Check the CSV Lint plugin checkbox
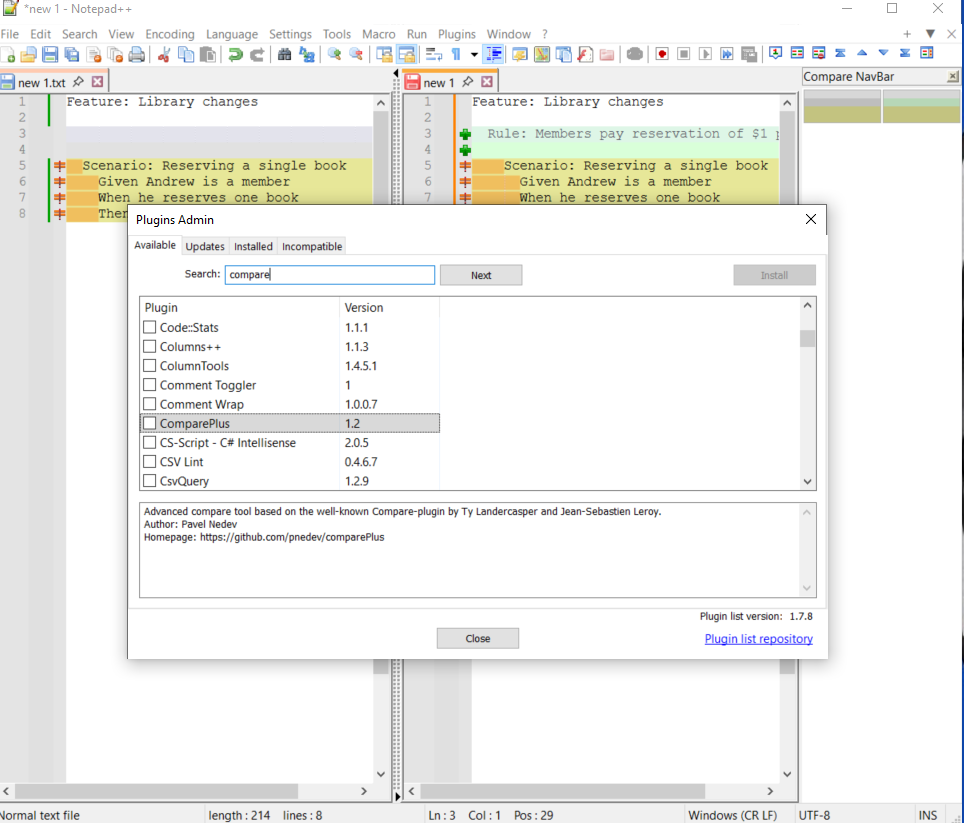The image size is (964, 823). coord(149,461)
